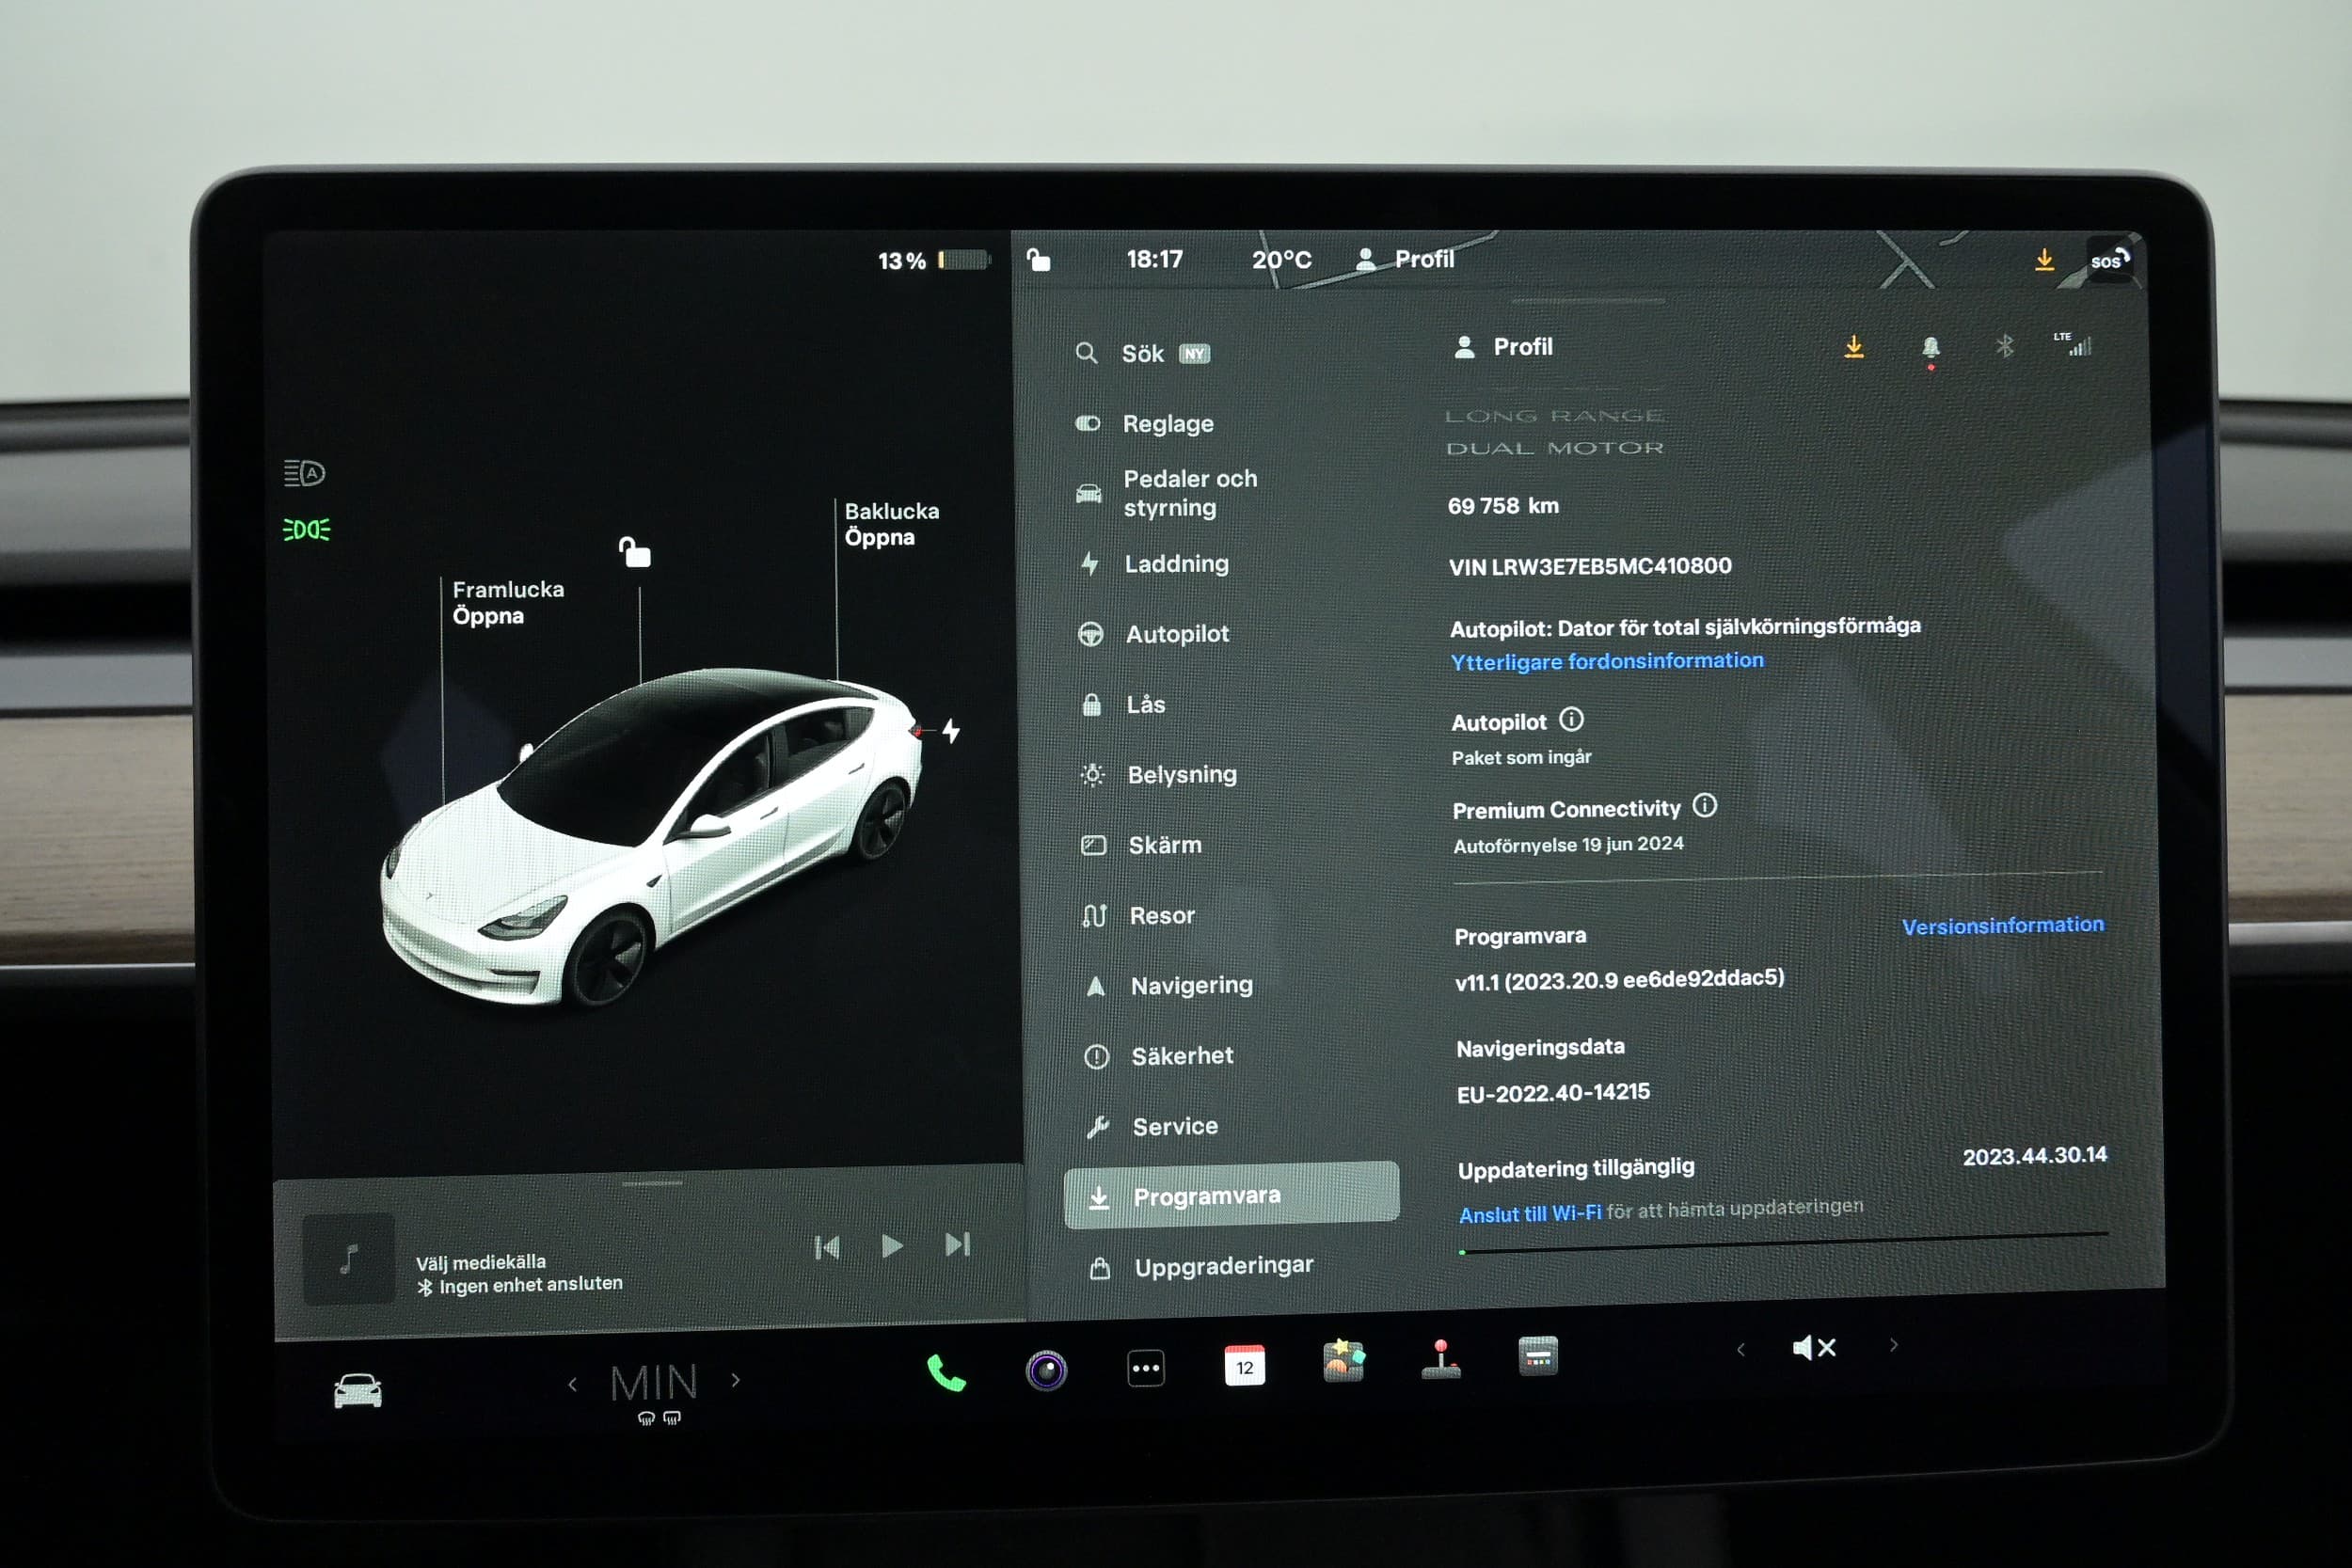Viewport: 2352px width, 1568px height.
Task: Open Bluetooth settings icon
Action: pos(2004,346)
